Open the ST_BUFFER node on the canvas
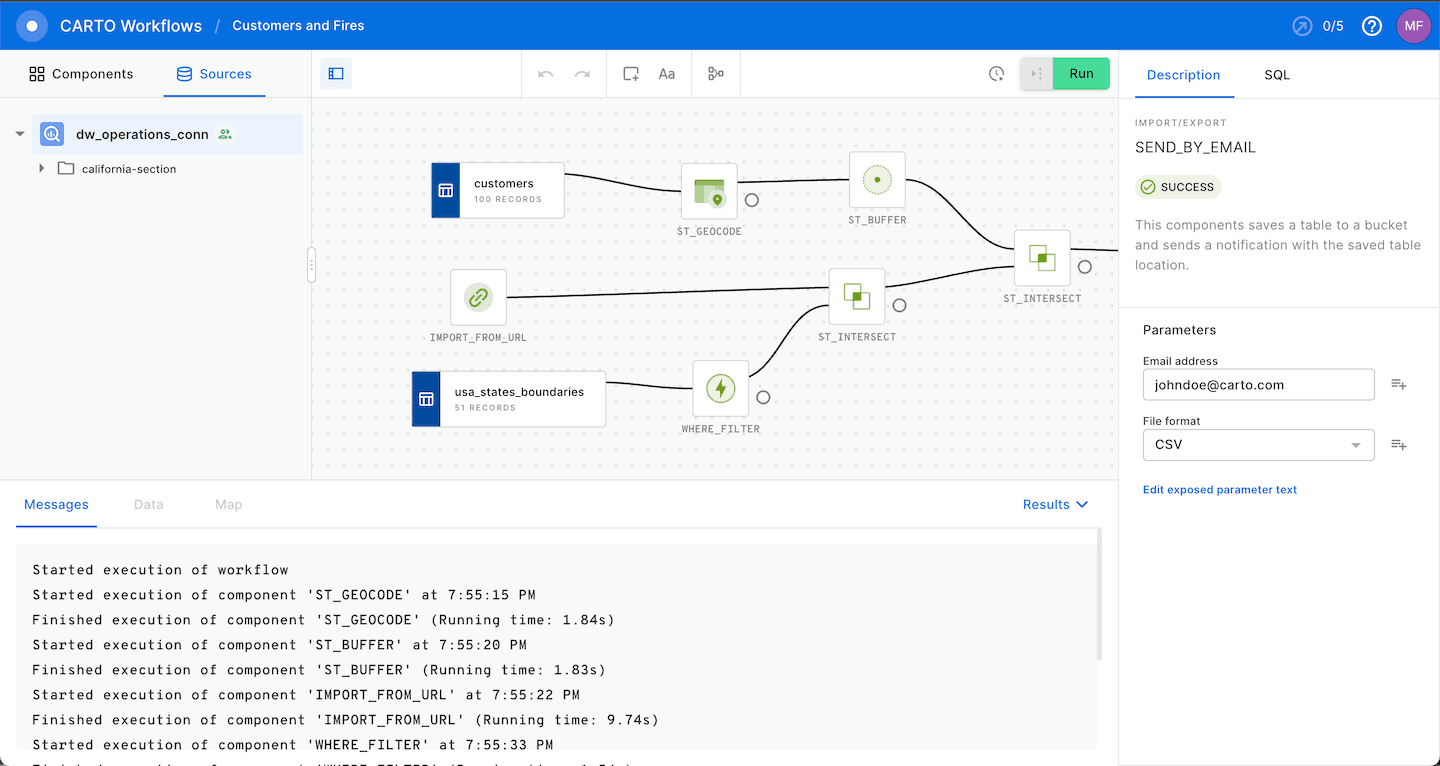 point(876,180)
